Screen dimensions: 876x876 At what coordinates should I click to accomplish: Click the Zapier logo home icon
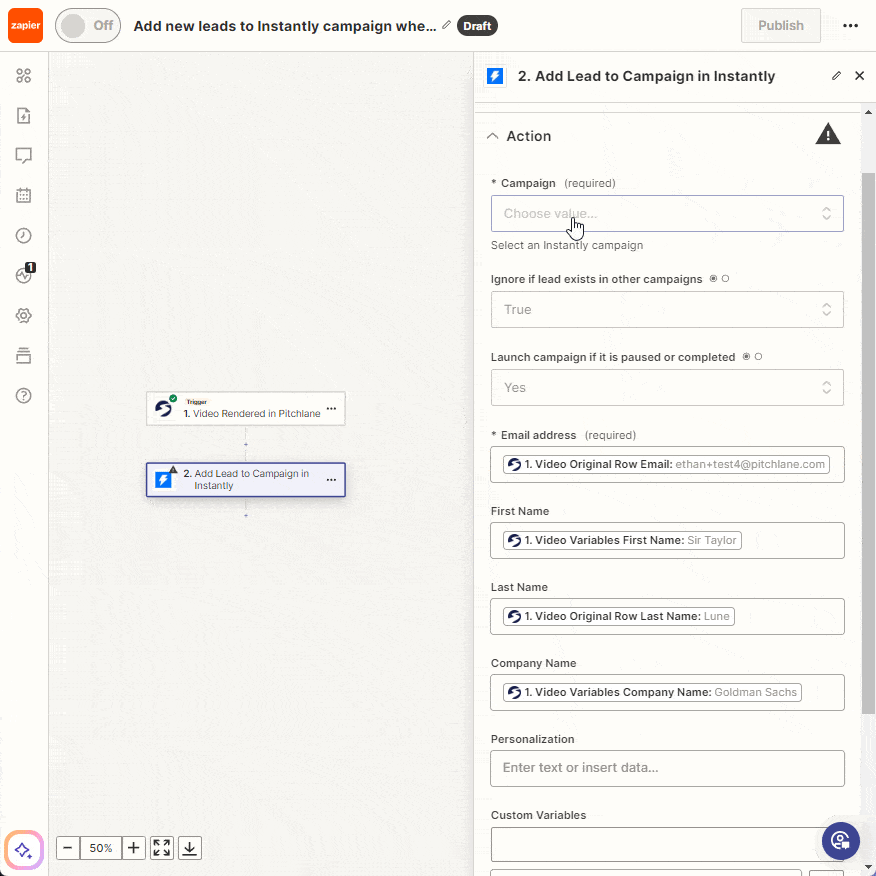[x=25, y=26]
